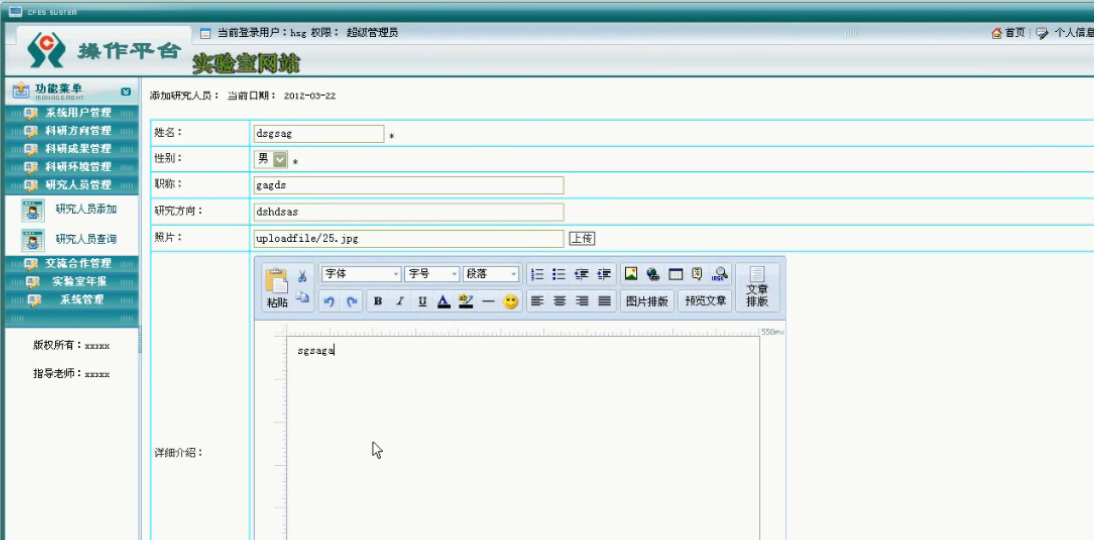Click the Copy icon in editor toolbar
This screenshot has height=540, width=1094.
[302, 298]
